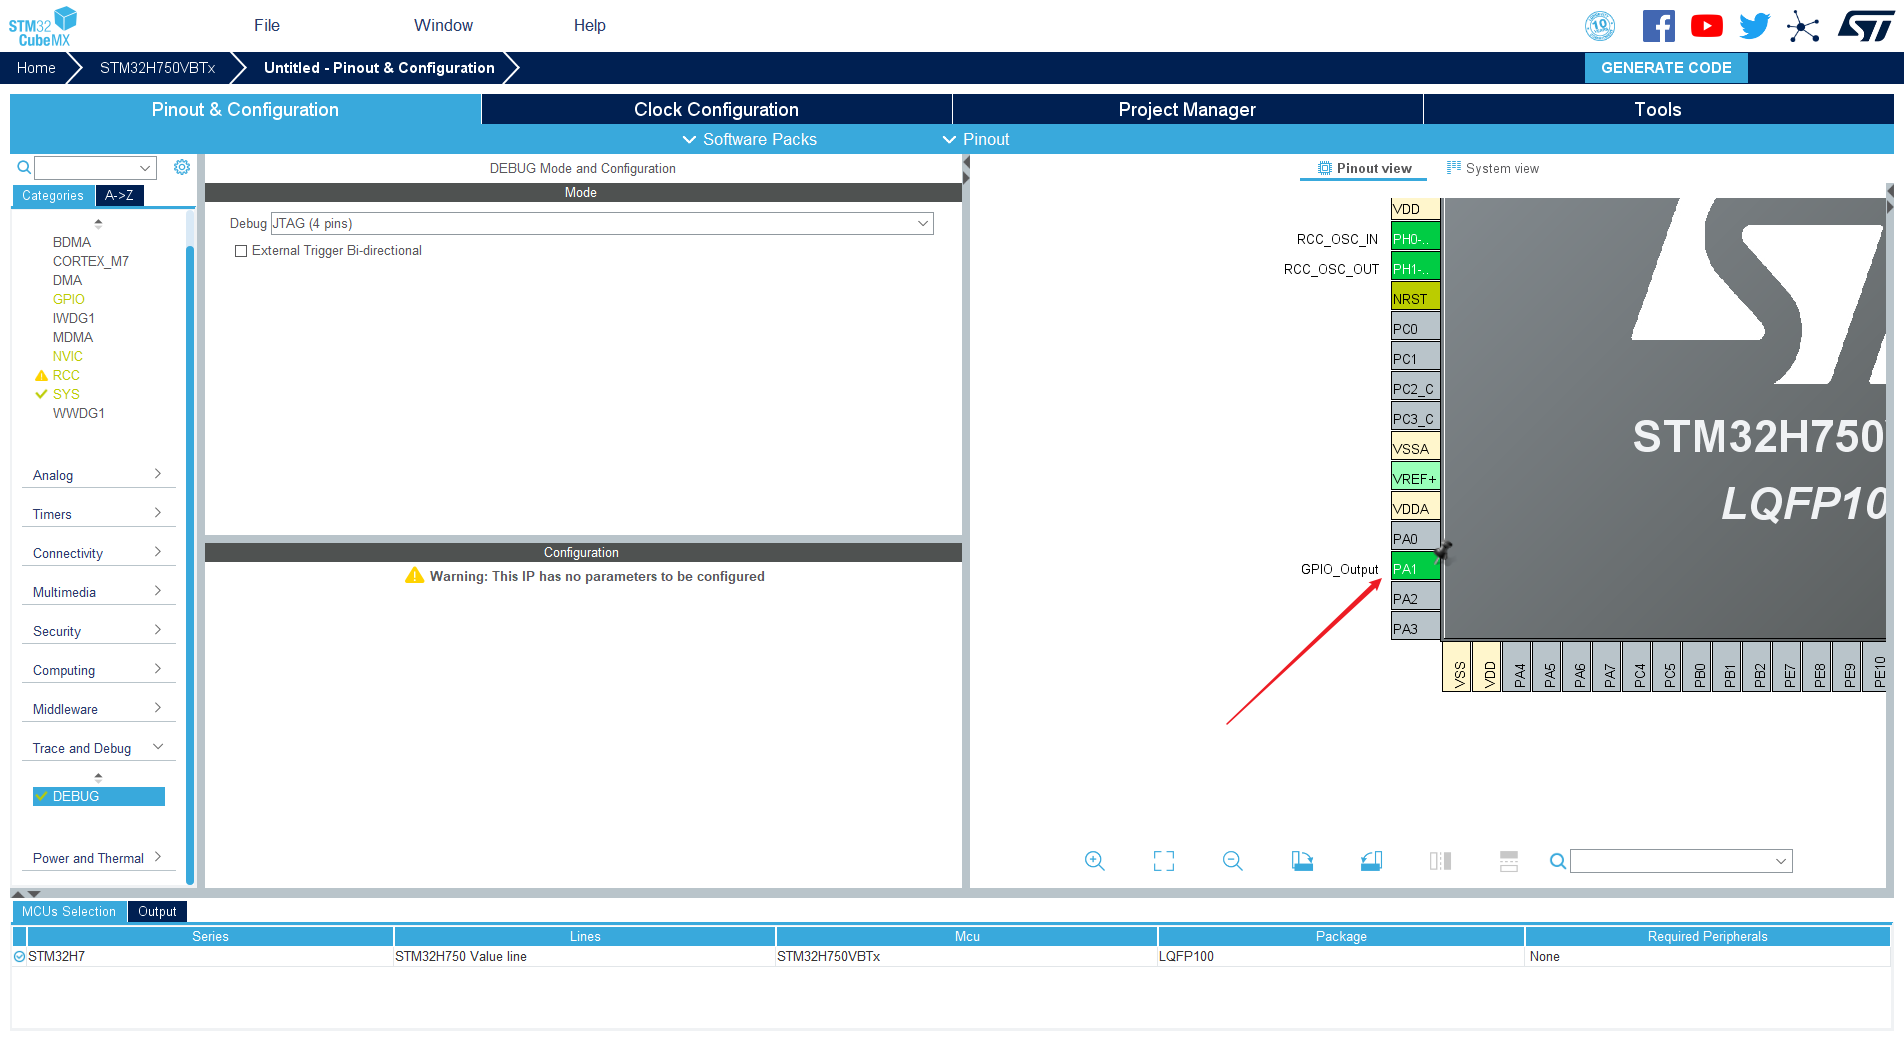Click the Pinout view tab
The height and width of the screenshot is (1041, 1904).
(x=1365, y=168)
